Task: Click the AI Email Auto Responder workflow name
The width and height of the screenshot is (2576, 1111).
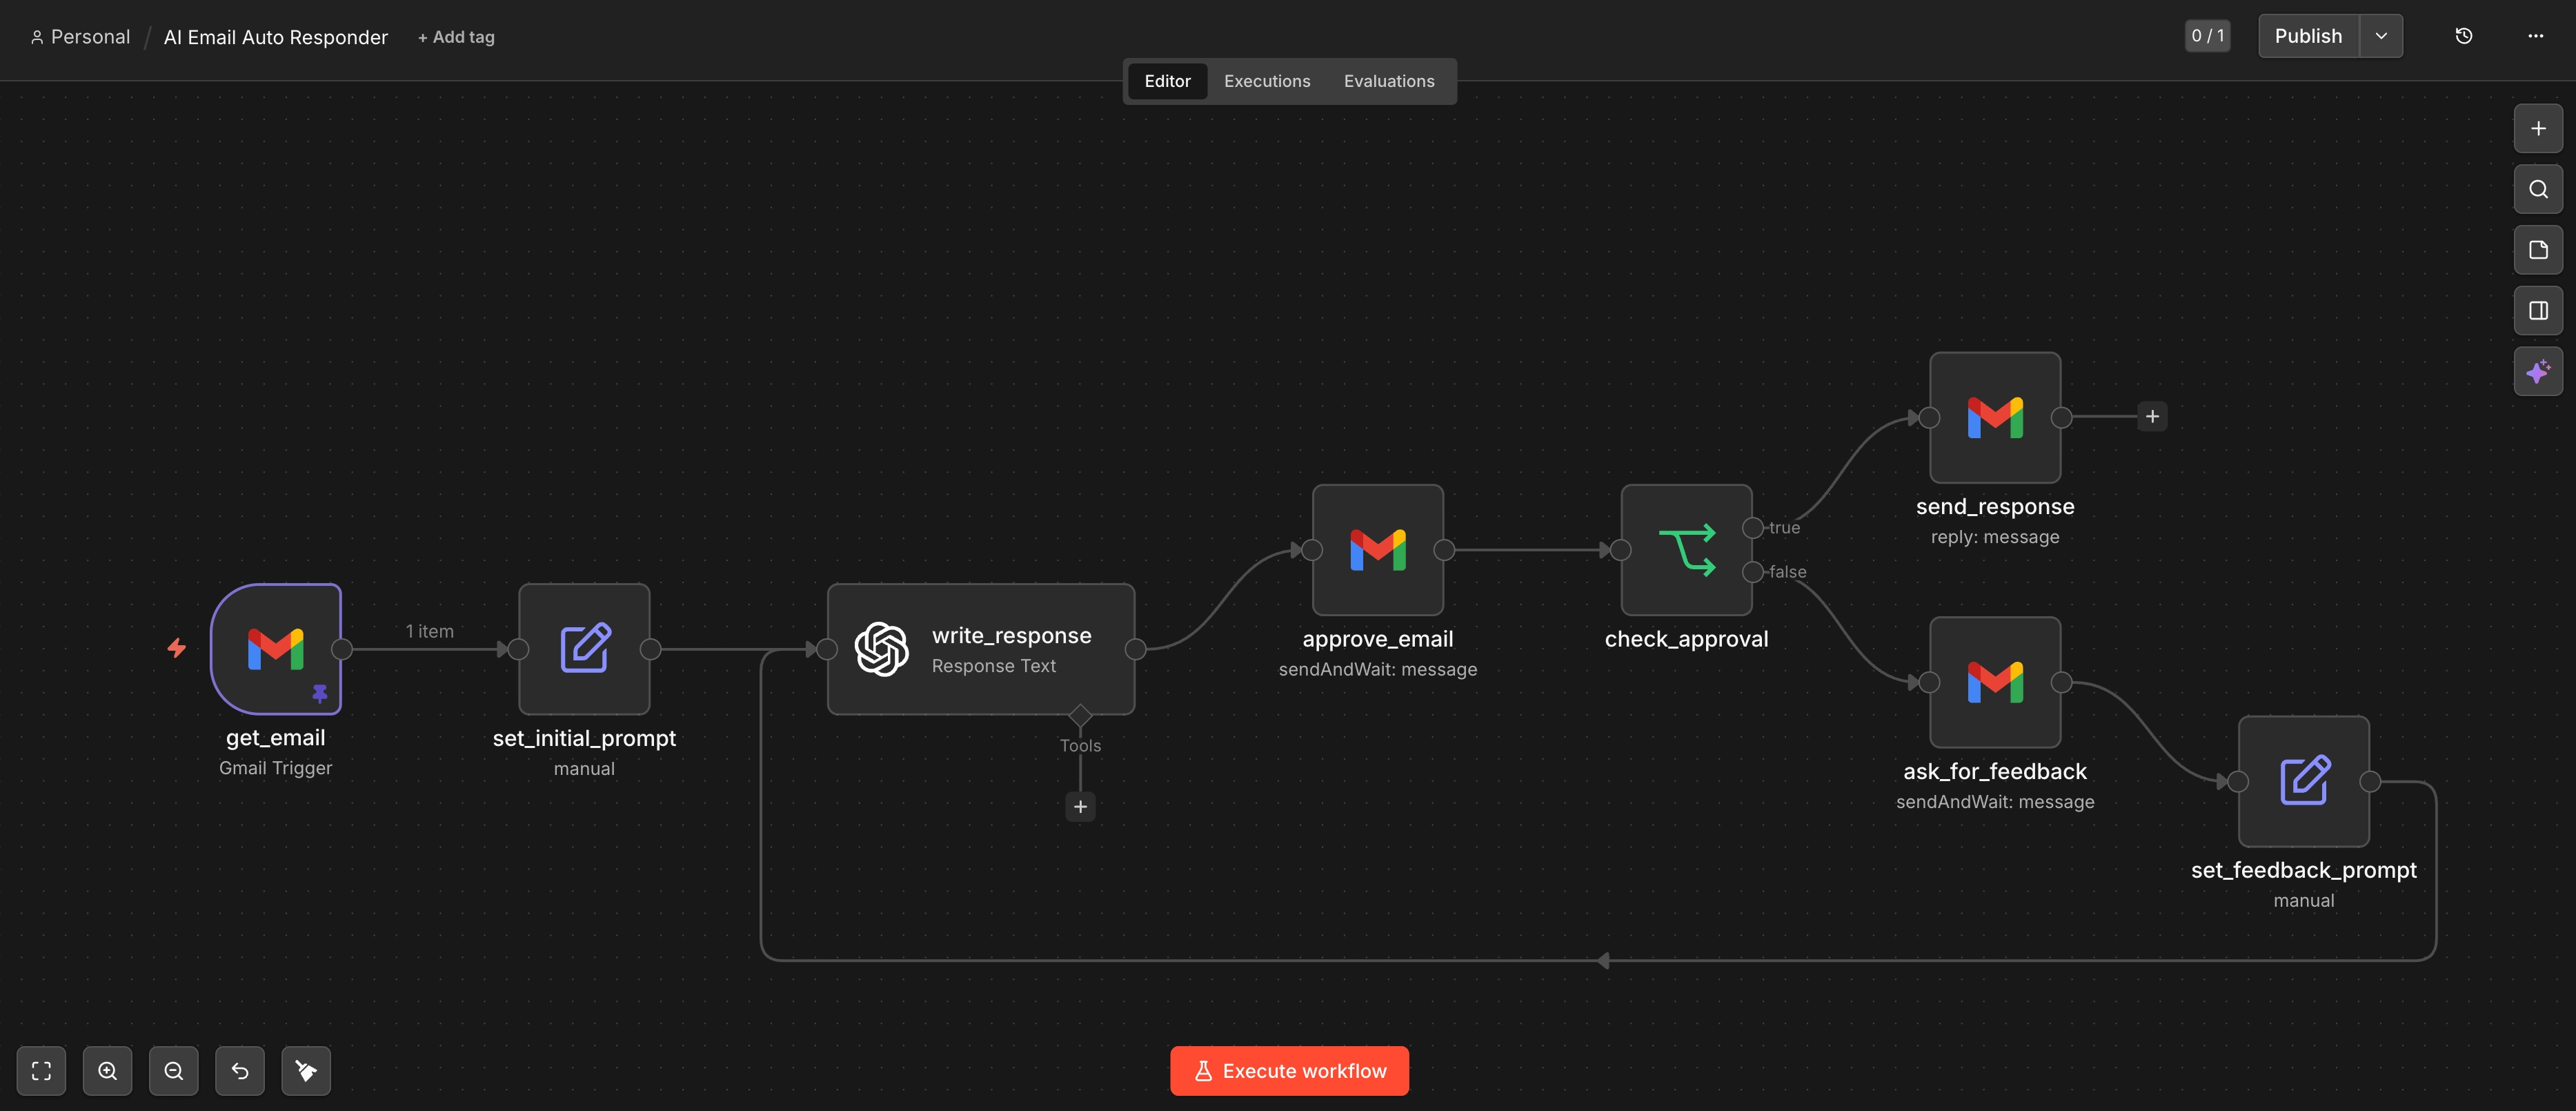Action: click(276, 37)
